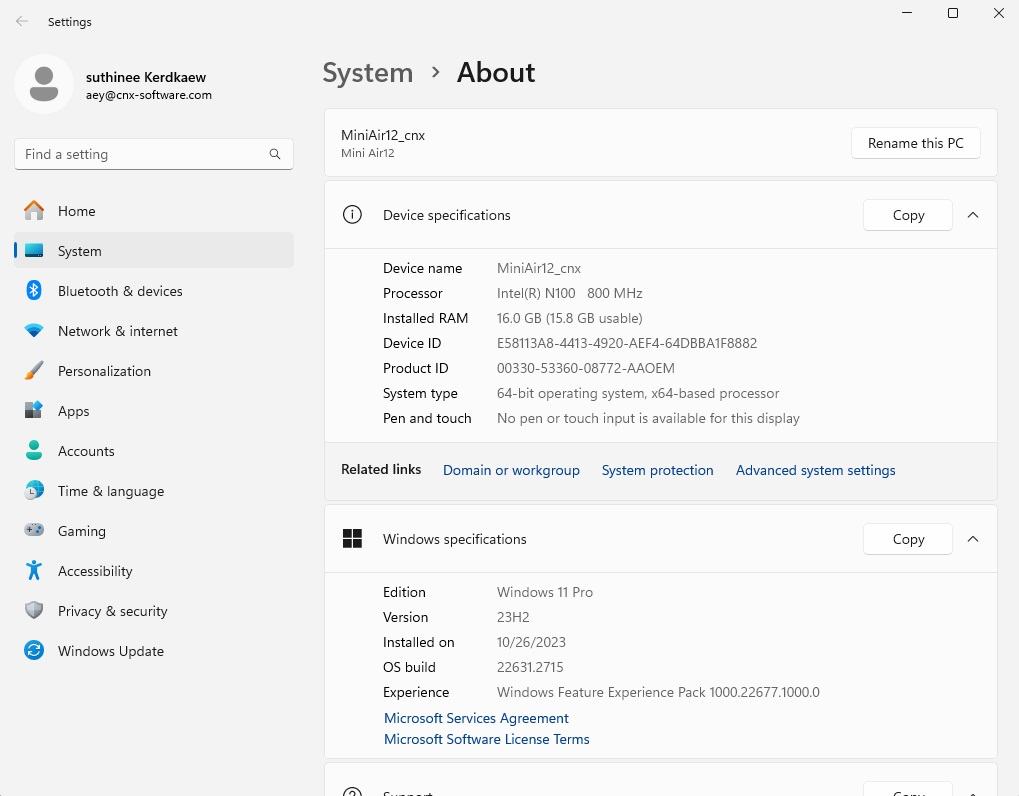Select Gaming settings category

(154, 531)
